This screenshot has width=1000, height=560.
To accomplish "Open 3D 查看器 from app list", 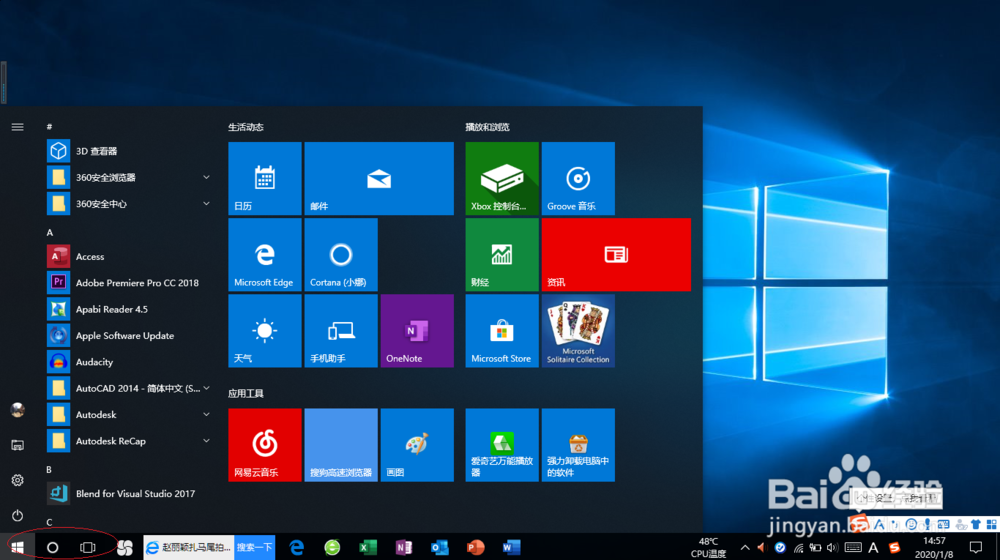I will pos(129,151).
